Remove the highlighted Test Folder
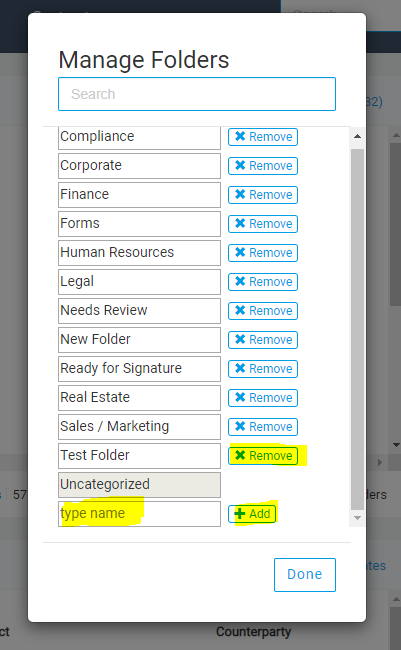 263,456
